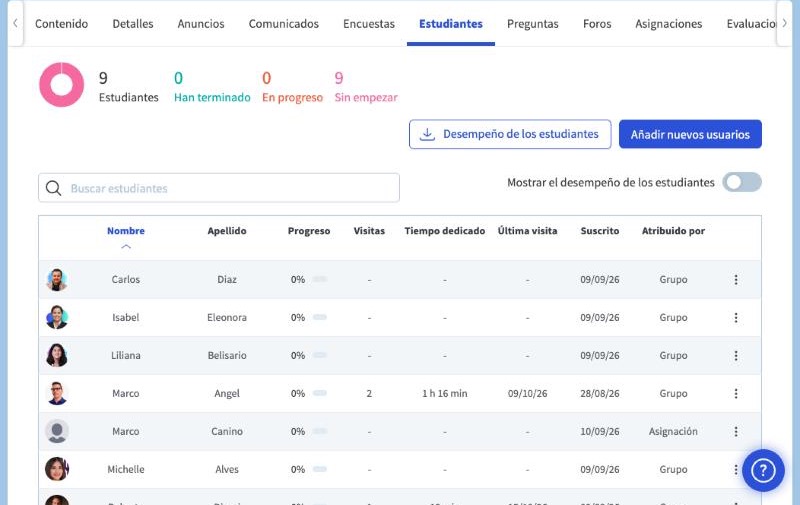Open the help question mark bubble
The image size is (800, 505).
click(x=763, y=470)
